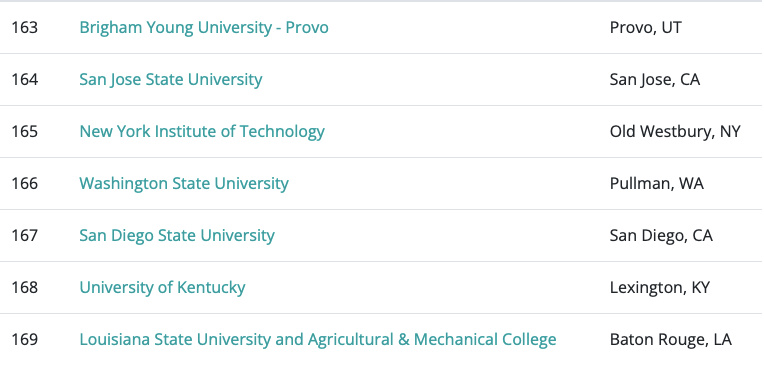This screenshot has width=764, height=367.
Task: Click the Old Westbury, NY location cell
Action: [x=675, y=132]
